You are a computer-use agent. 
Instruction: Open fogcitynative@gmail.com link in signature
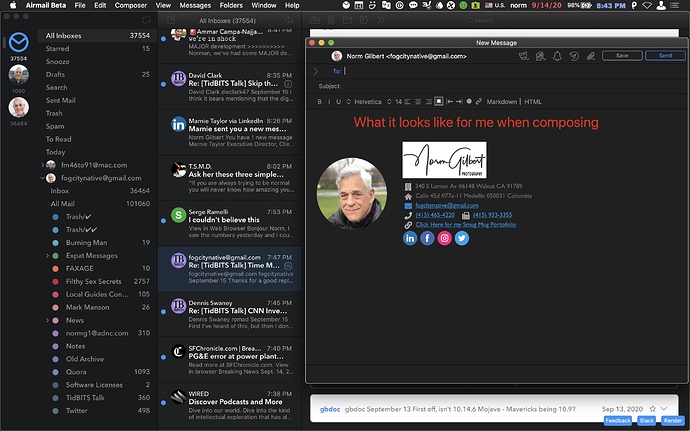447,206
